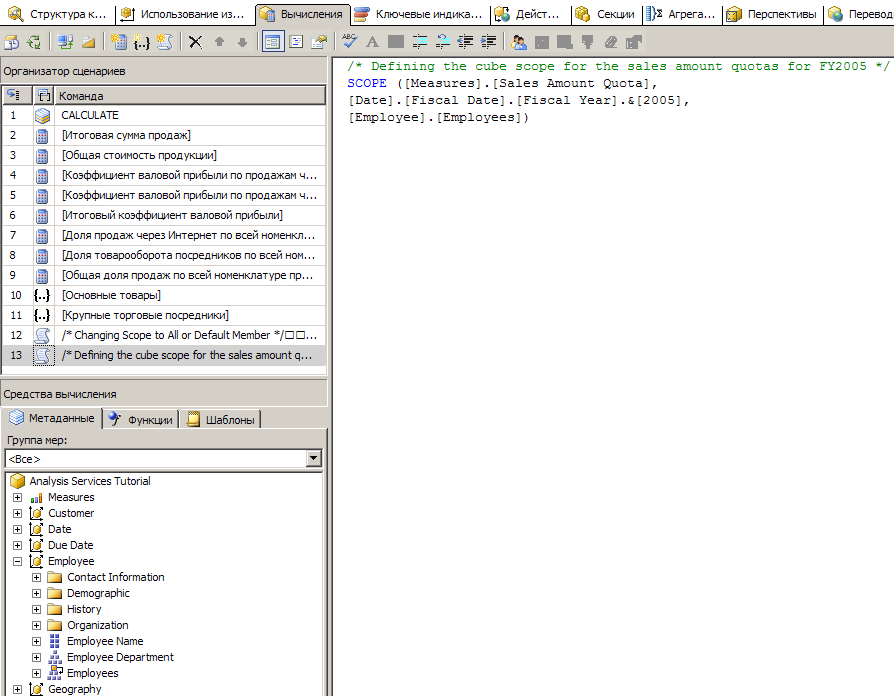The image size is (894, 696).
Task: Select the CALCULATE command row
Action: 164,115
